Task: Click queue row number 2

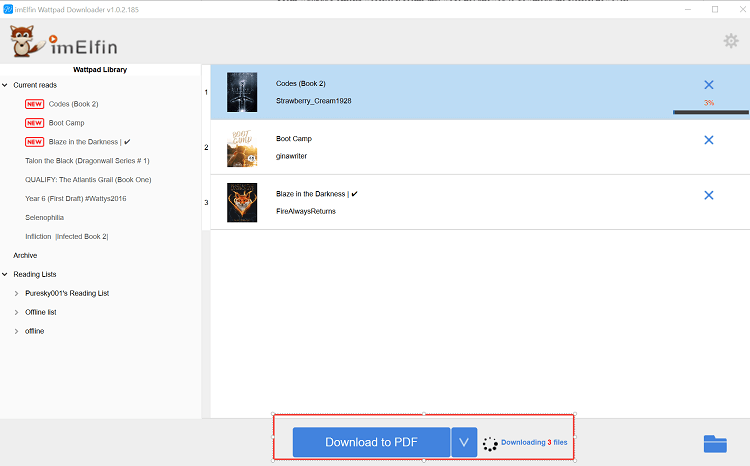Action: [x=206, y=147]
